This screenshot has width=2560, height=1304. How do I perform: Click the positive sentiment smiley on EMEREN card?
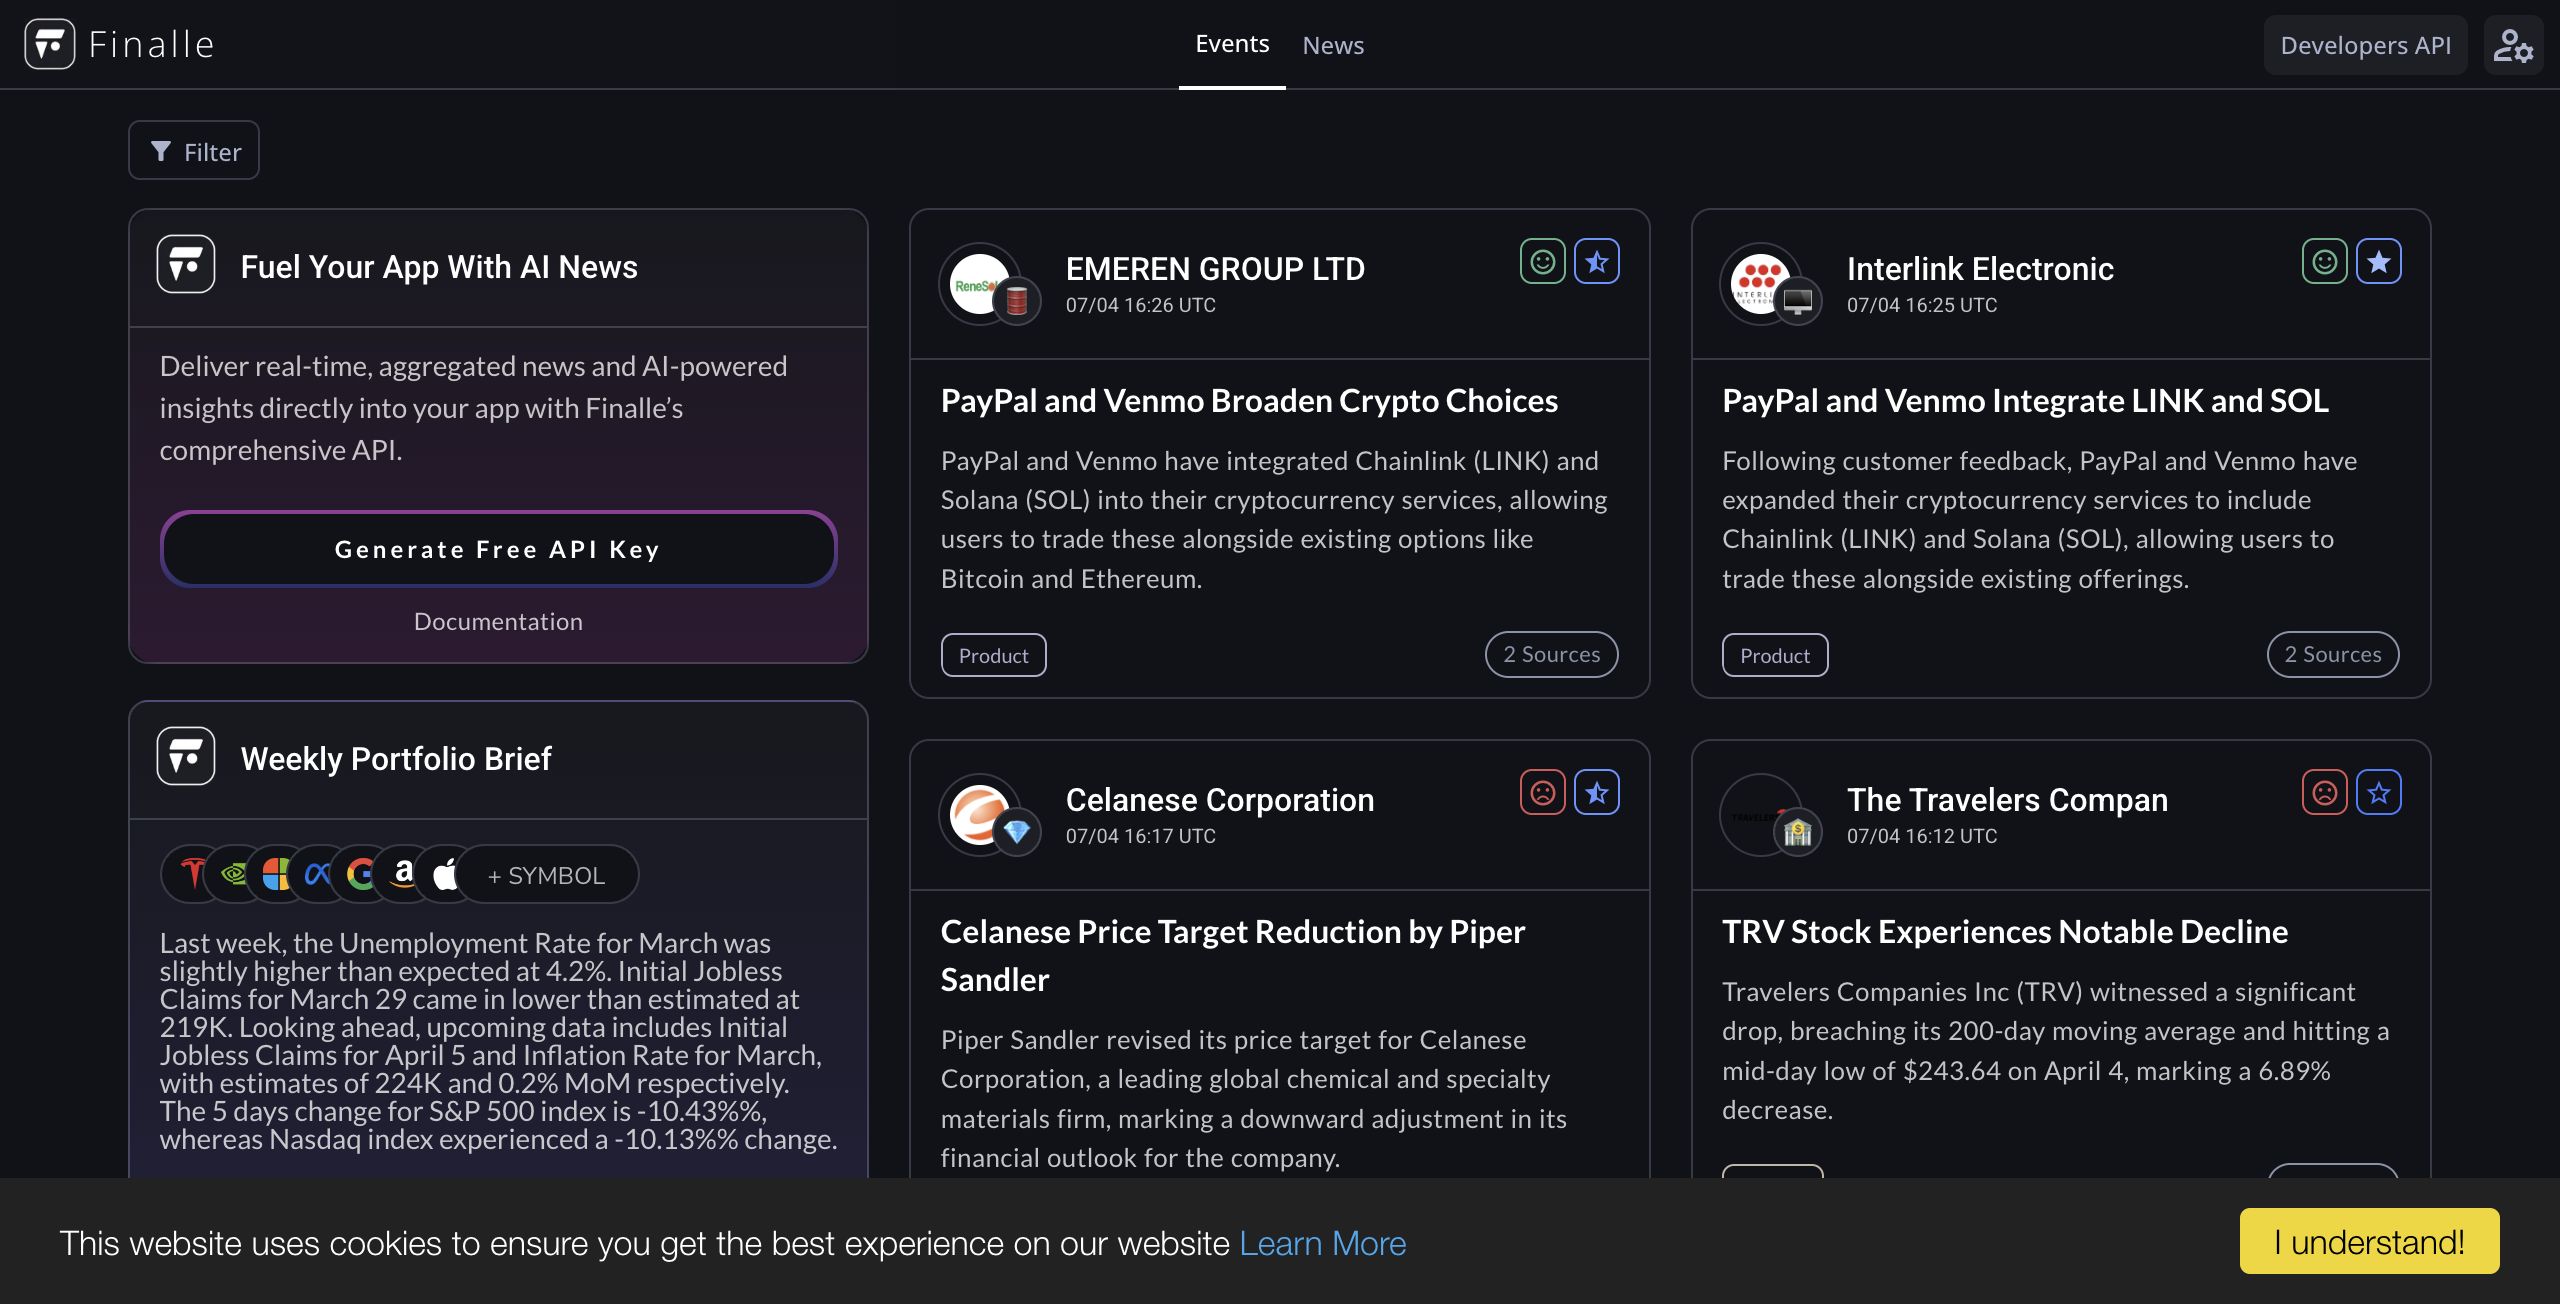tap(1542, 262)
